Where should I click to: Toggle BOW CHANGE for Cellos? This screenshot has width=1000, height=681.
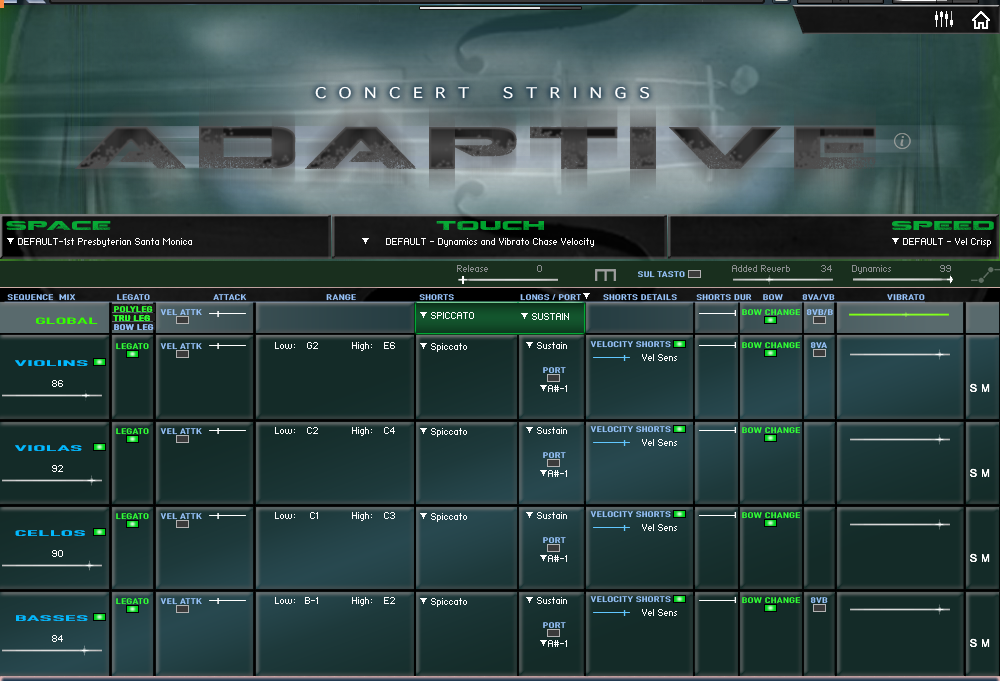point(770,523)
